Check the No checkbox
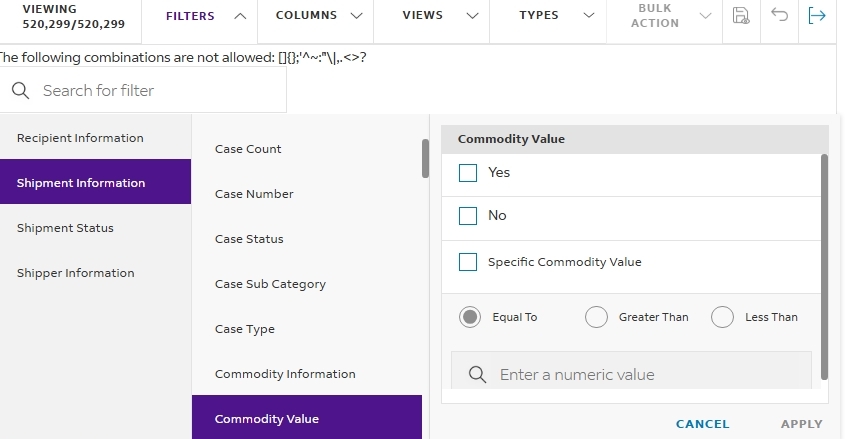This screenshot has width=851, height=439. point(468,216)
